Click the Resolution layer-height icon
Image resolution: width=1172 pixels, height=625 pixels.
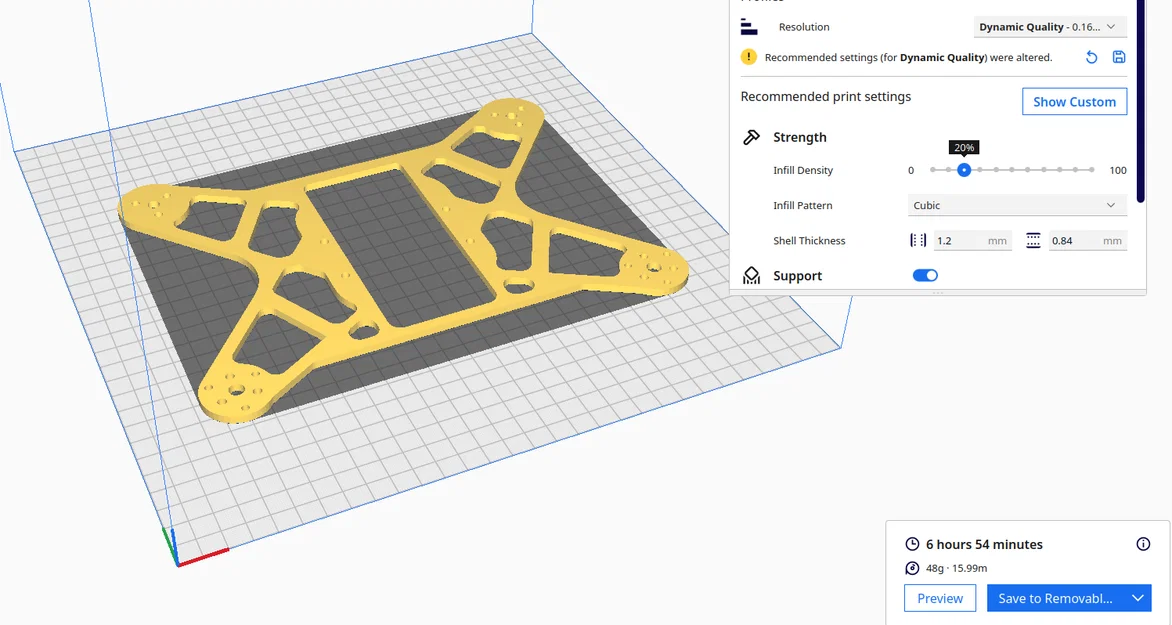(x=748, y=27)
